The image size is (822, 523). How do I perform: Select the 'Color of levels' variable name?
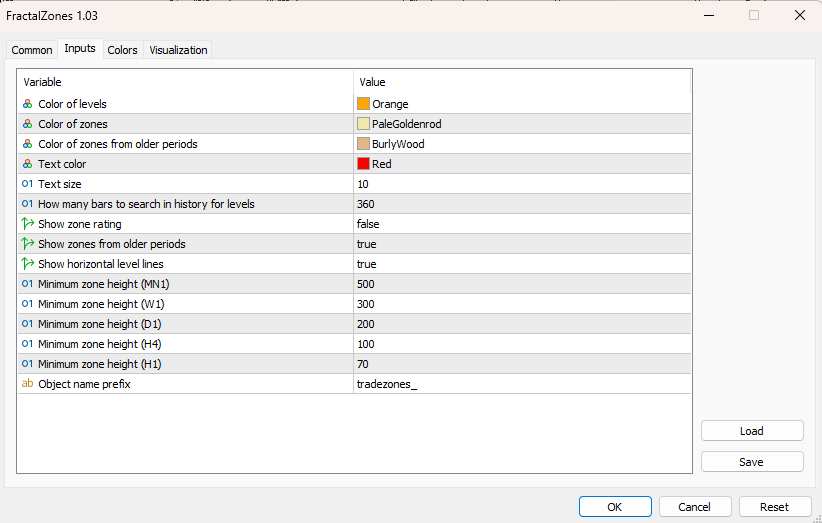[x=72, y=104]
